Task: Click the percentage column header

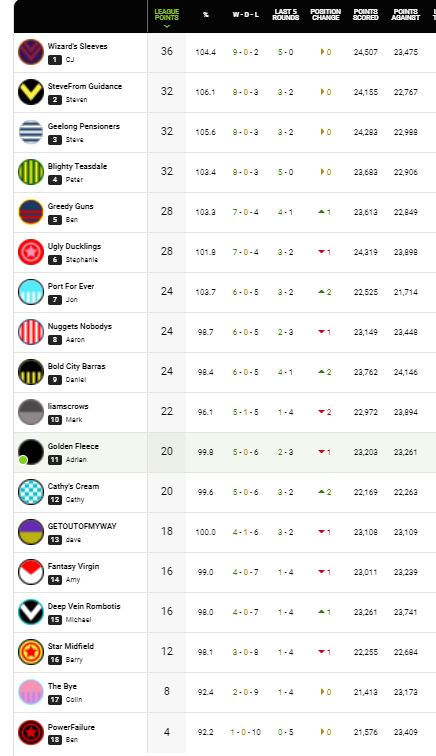Action: pyautogui.click(x=205, y=15)
